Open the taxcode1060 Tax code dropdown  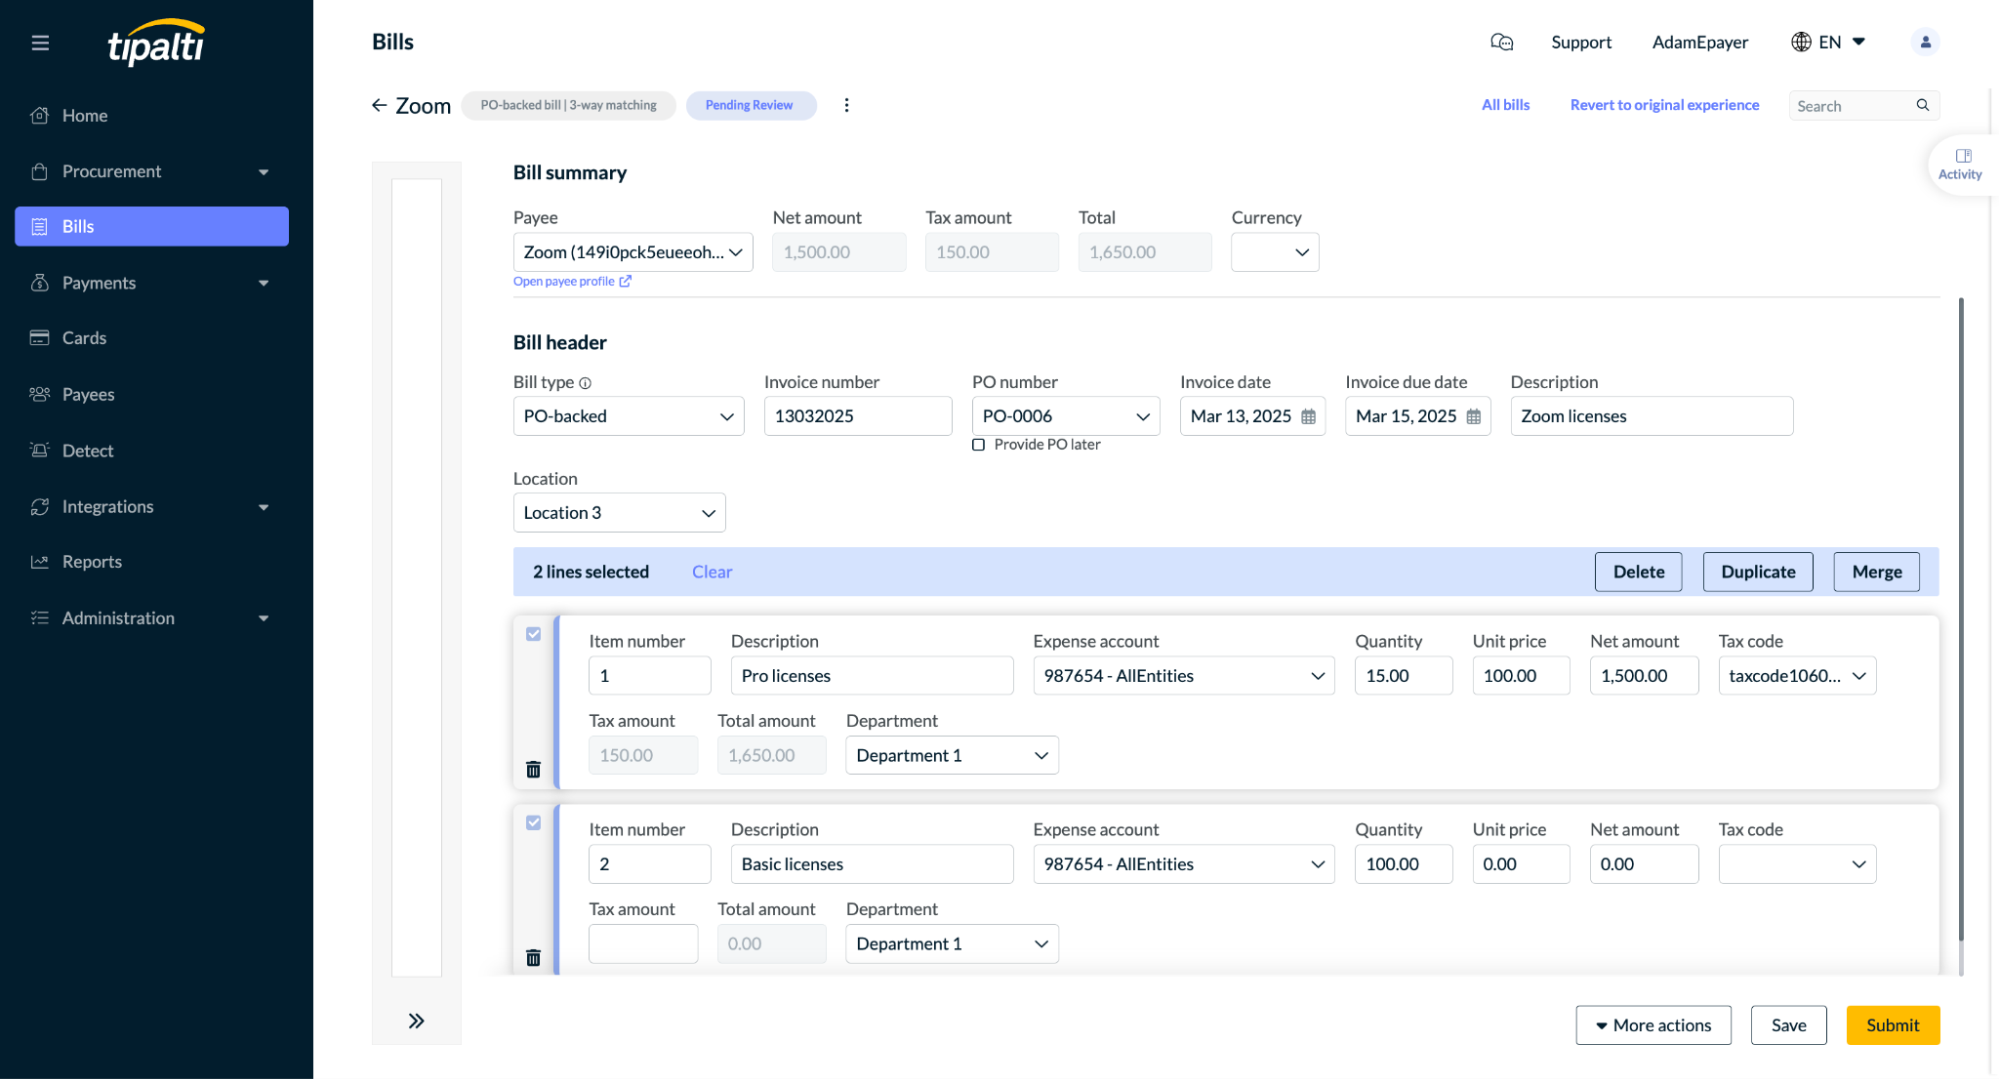1797,676
